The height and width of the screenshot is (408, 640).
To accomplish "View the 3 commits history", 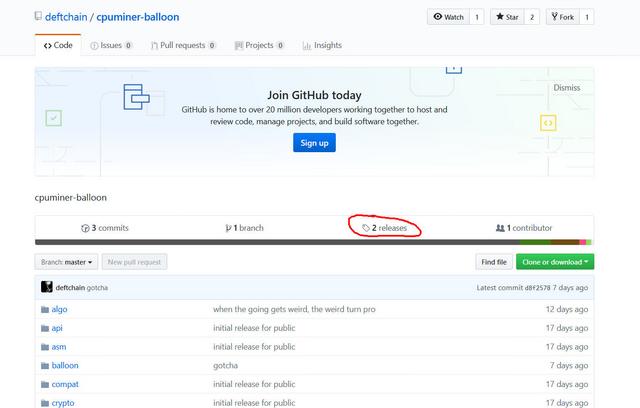I will (105, 228).
